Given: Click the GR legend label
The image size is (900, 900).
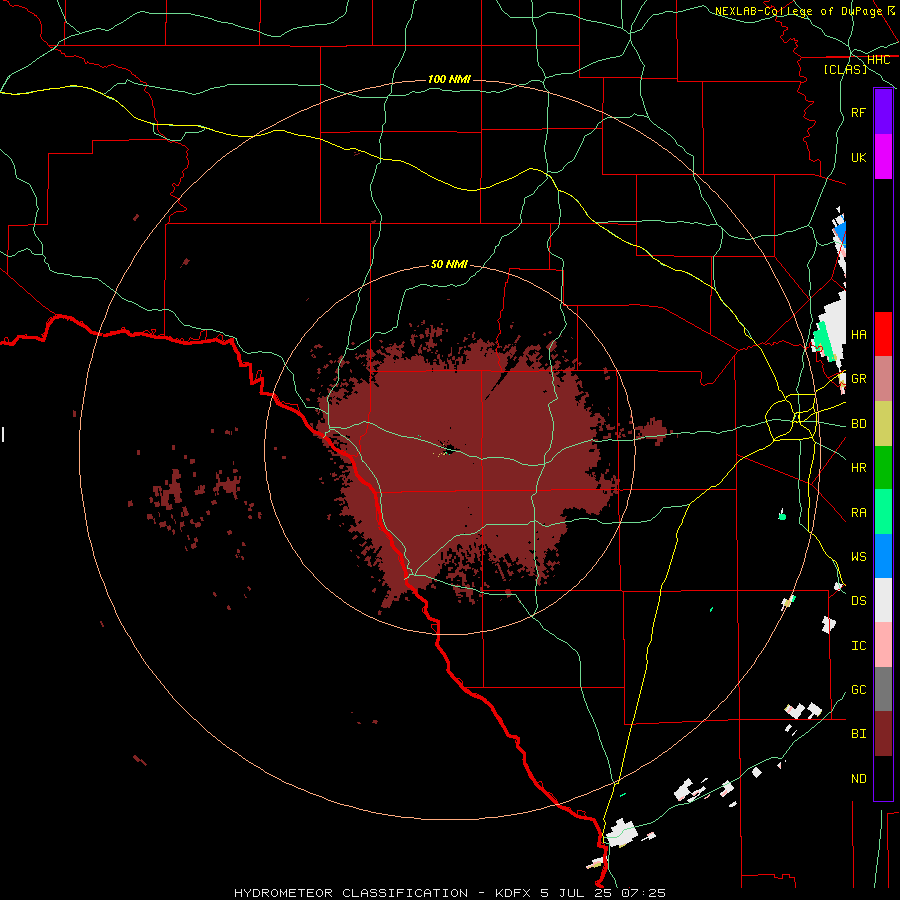Looking at the screenshot, I should (858, 379).
